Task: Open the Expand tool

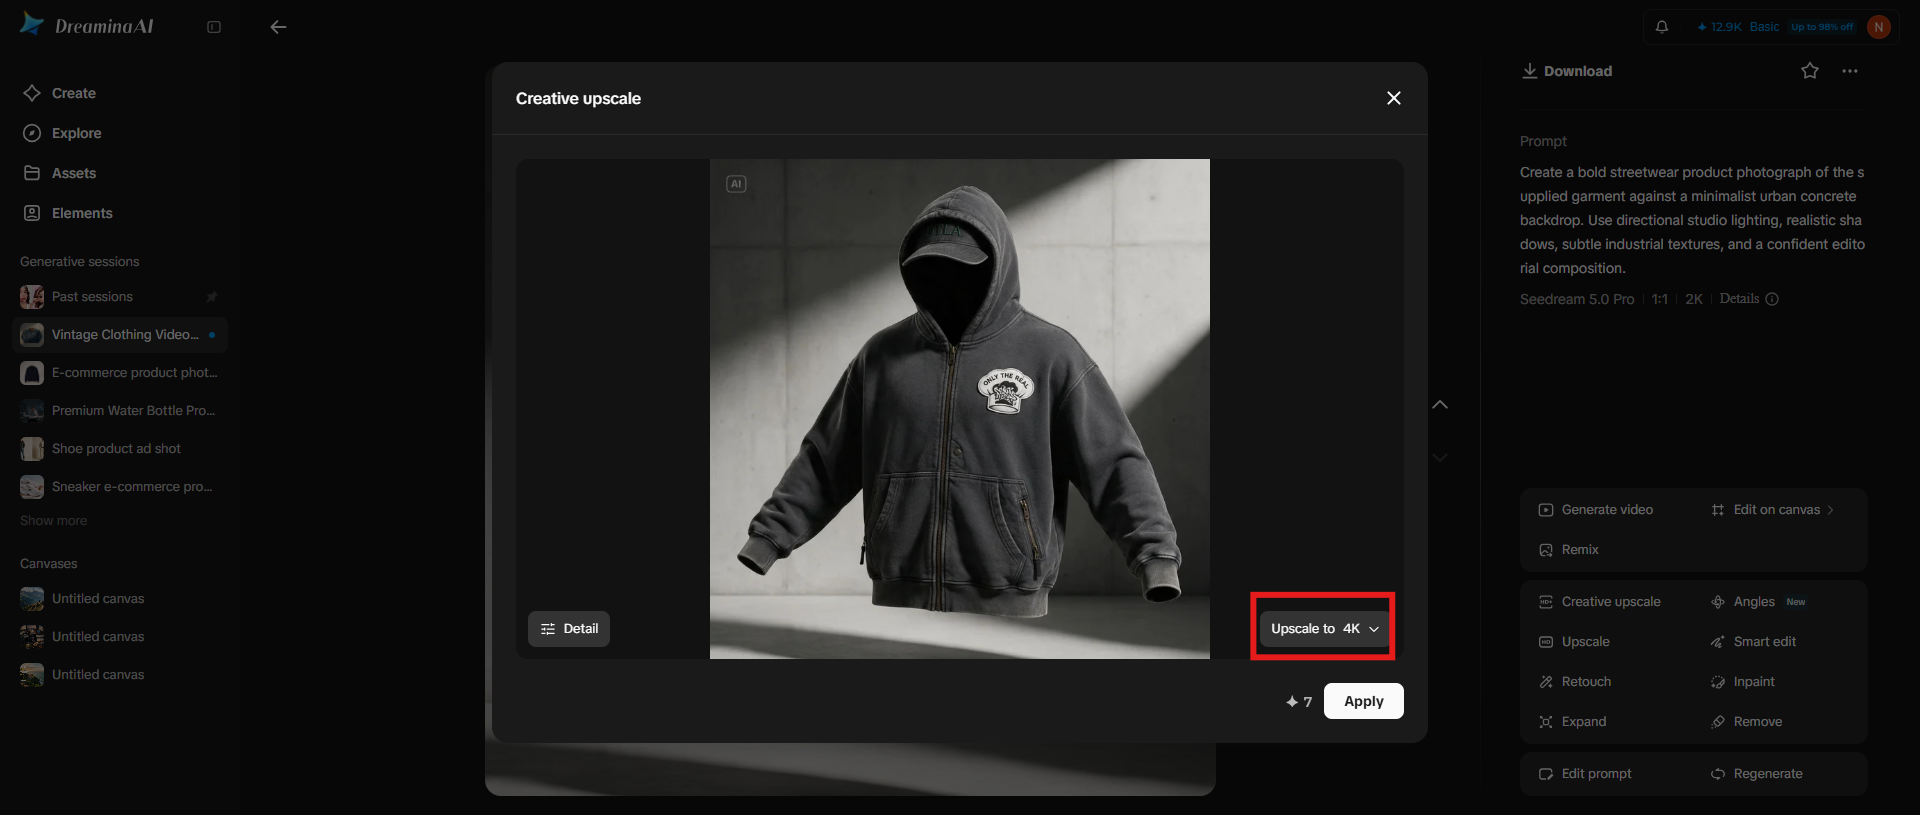Action: [x=1573, y=722]
